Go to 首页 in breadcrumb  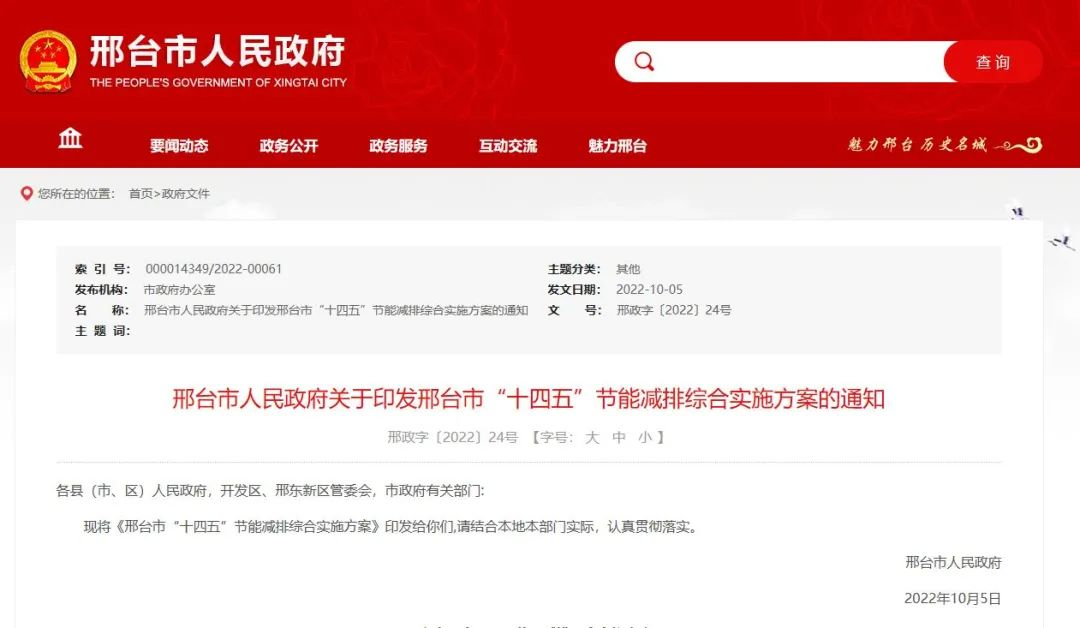click(x=141, y=194)
